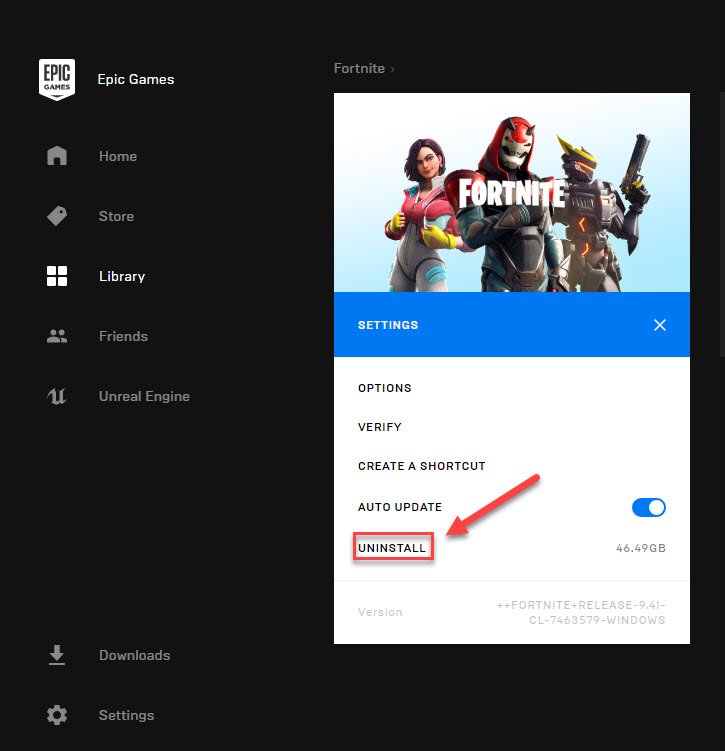Click the Settings gear icon

point(57,715)
